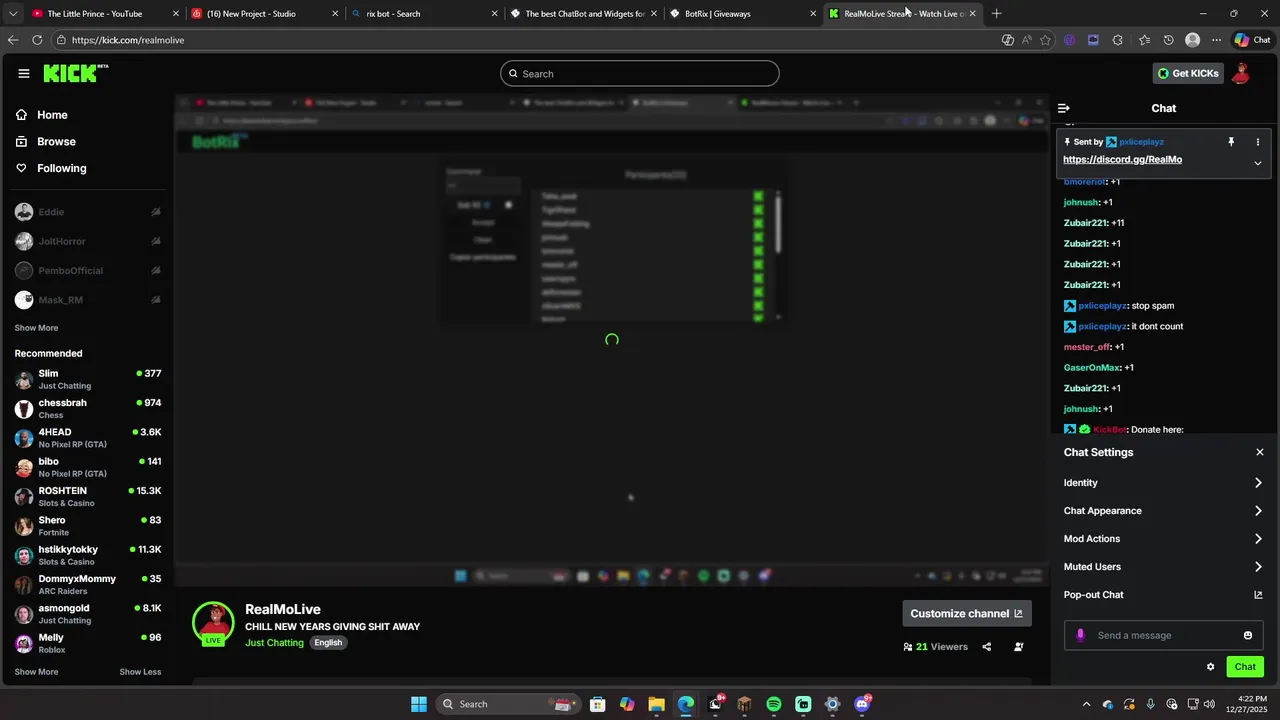Open the tab list dropdown arrow
Image resolution: width=1280 pixels, height=720 pixels.
12,14
